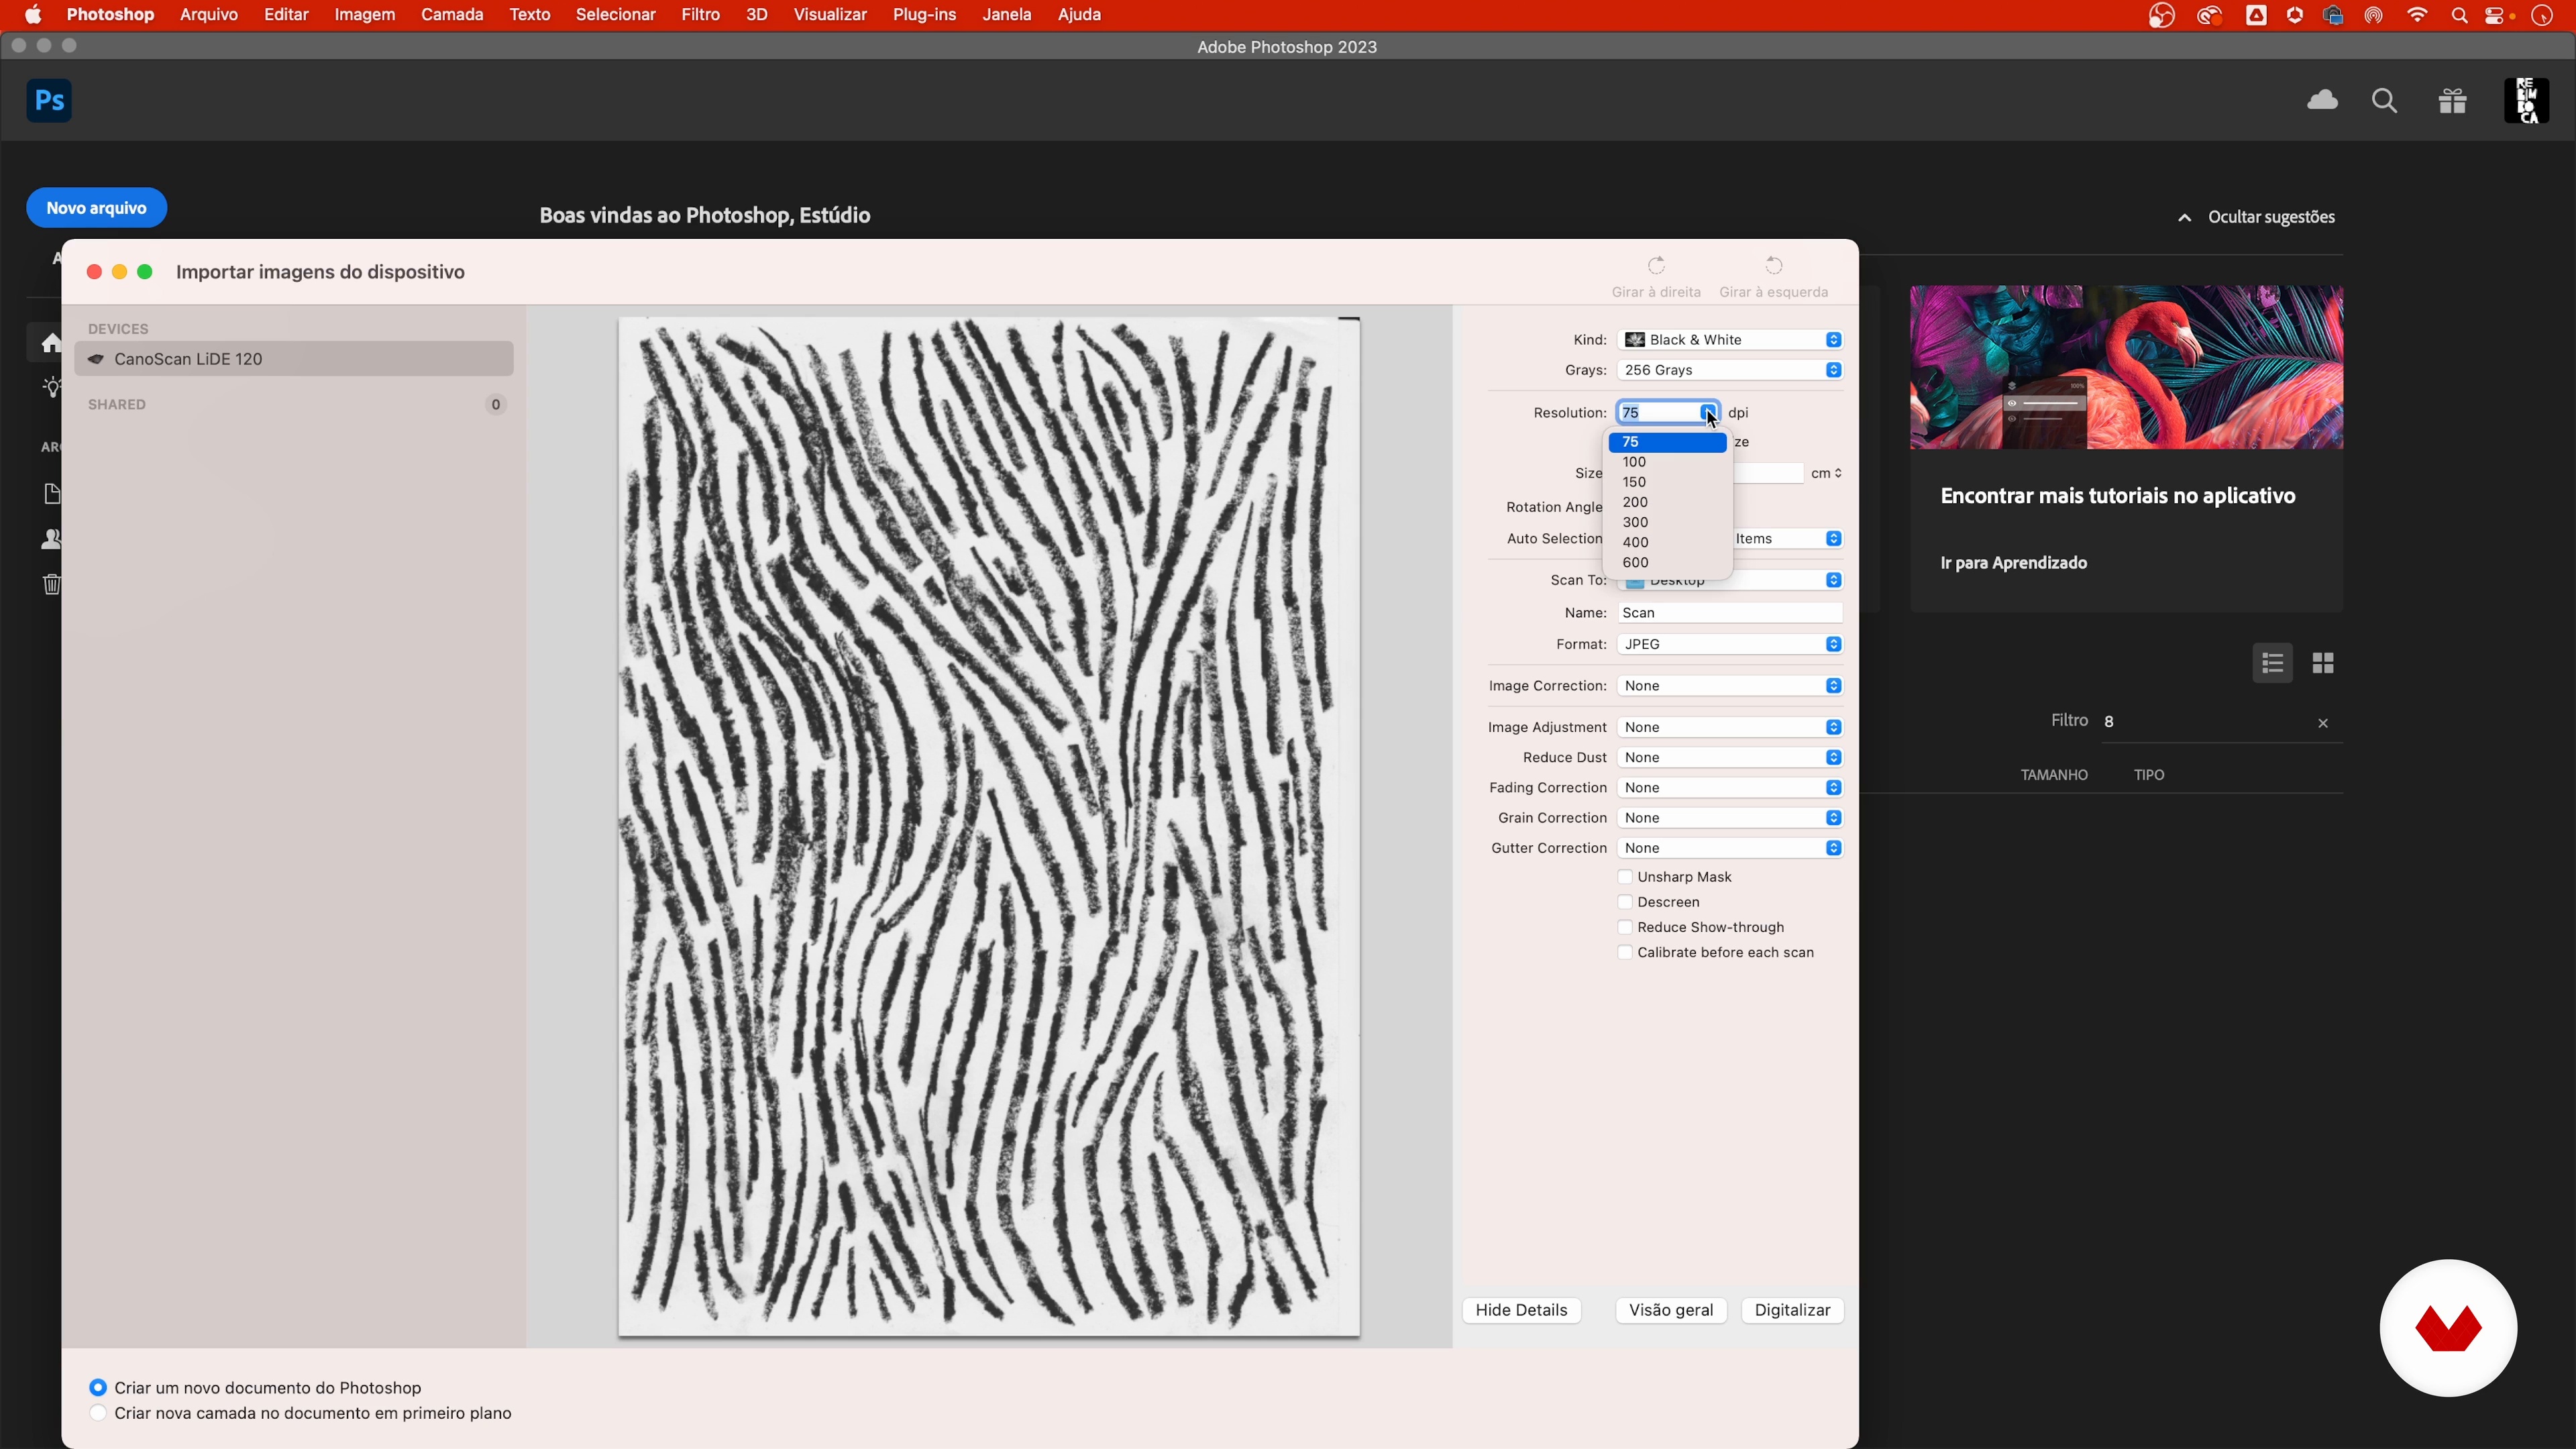Image resolution: width=2576 pixels, height=1449 pixels.
Task: Open the Gutter Correction dropdown
Action: click(1730, 848)
